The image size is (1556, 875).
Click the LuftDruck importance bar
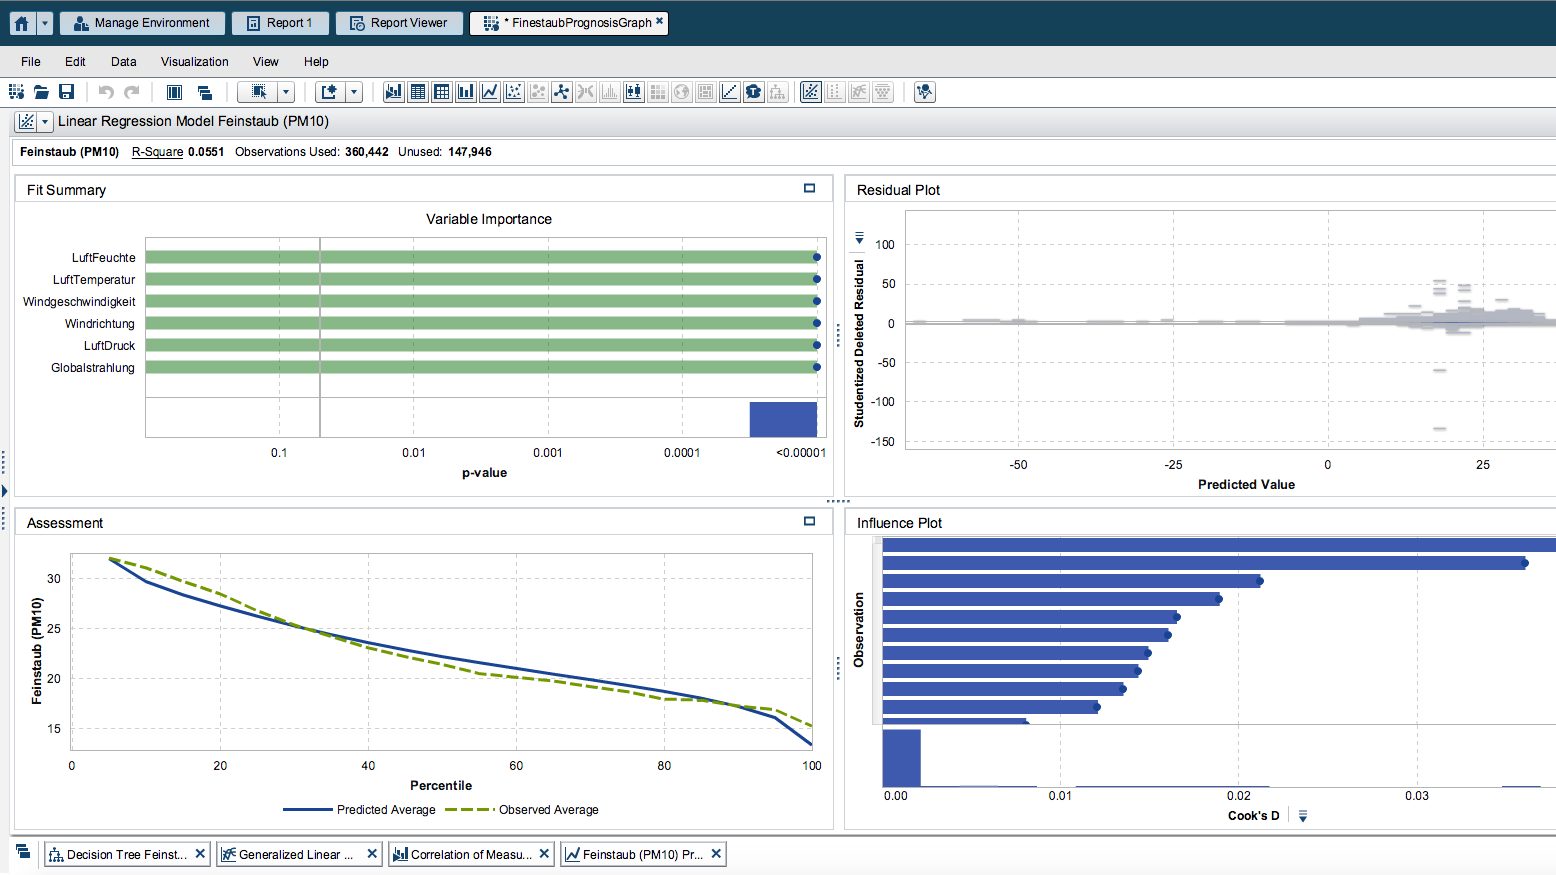click(482, 345)
